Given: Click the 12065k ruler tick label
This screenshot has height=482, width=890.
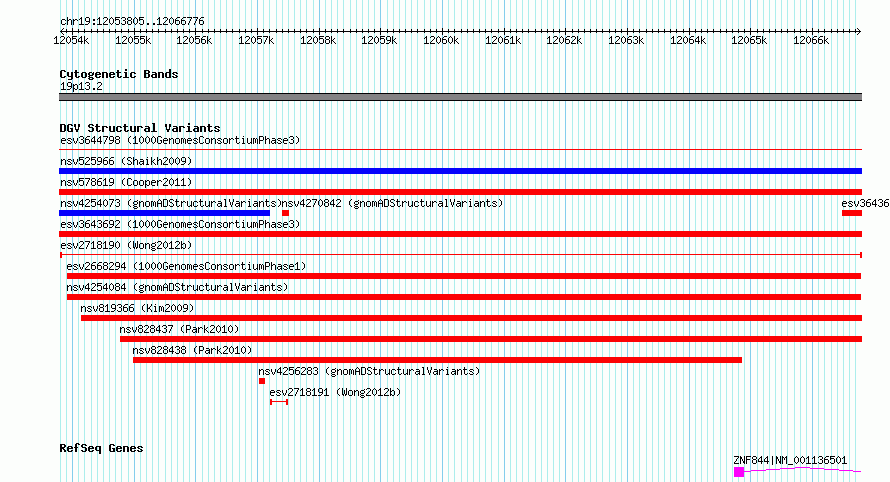Looking at the screenshot, I should tap(749, 40).
